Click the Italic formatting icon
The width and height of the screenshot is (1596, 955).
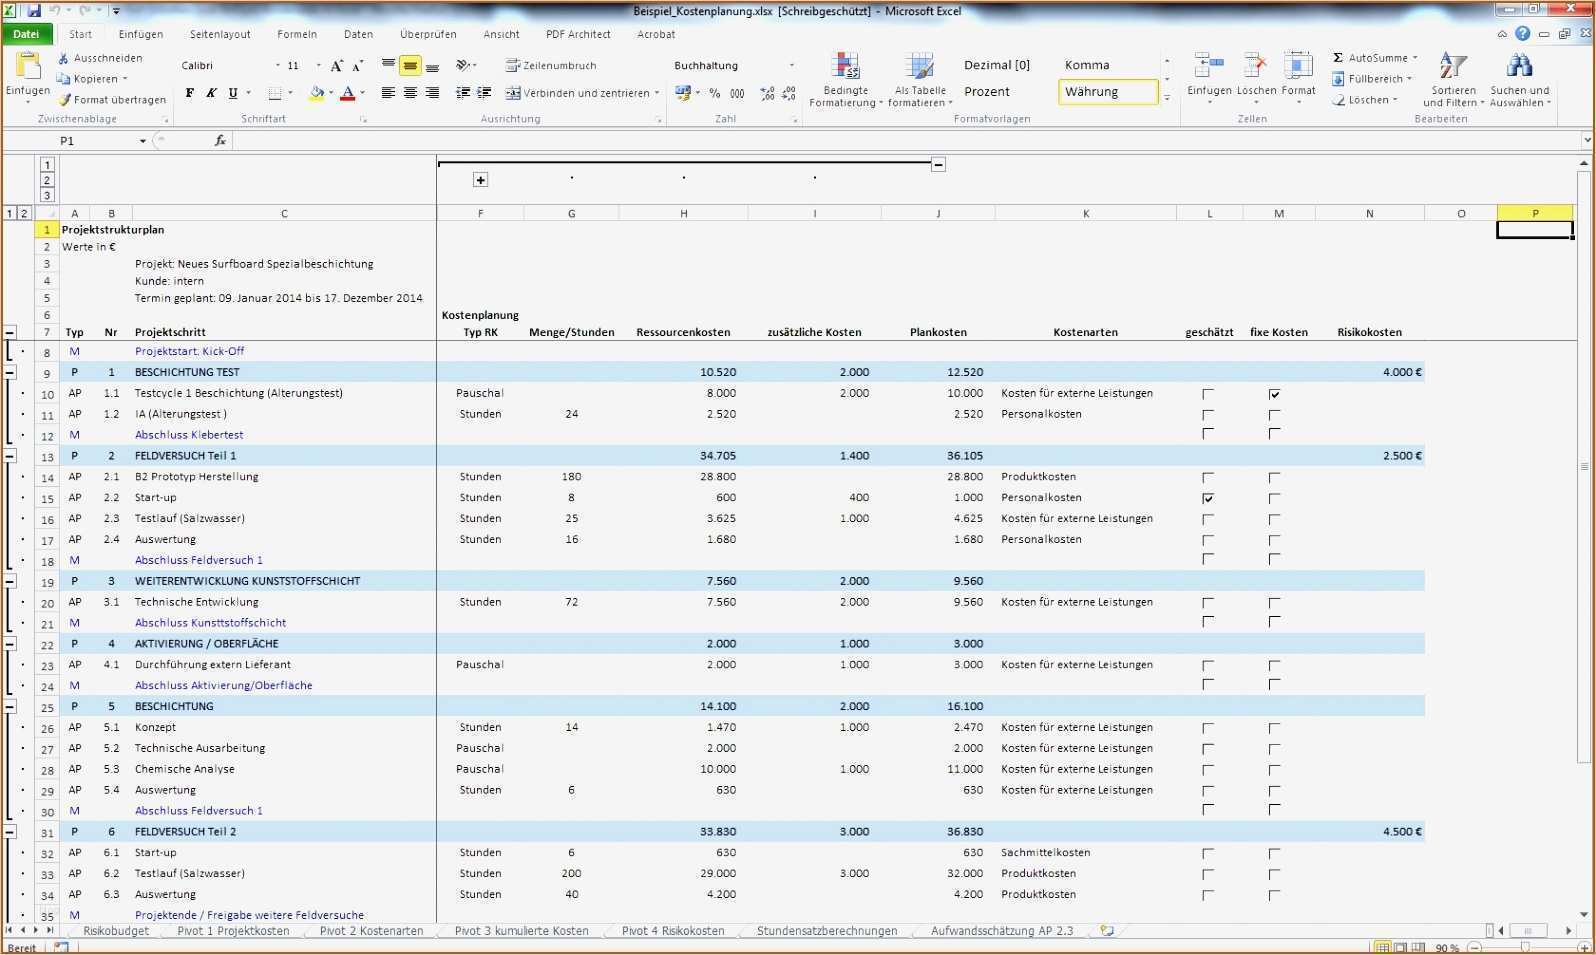(x=211, y=93)
